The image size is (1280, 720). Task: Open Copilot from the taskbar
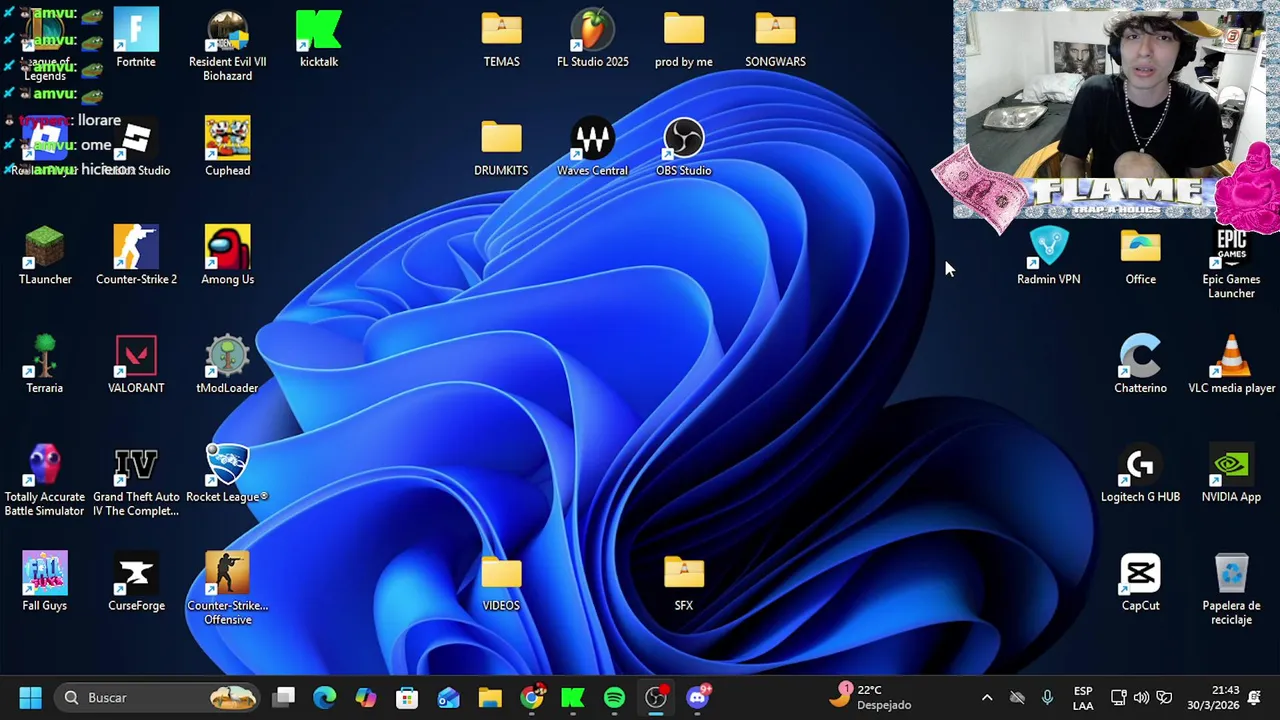(x=366, y=697)
